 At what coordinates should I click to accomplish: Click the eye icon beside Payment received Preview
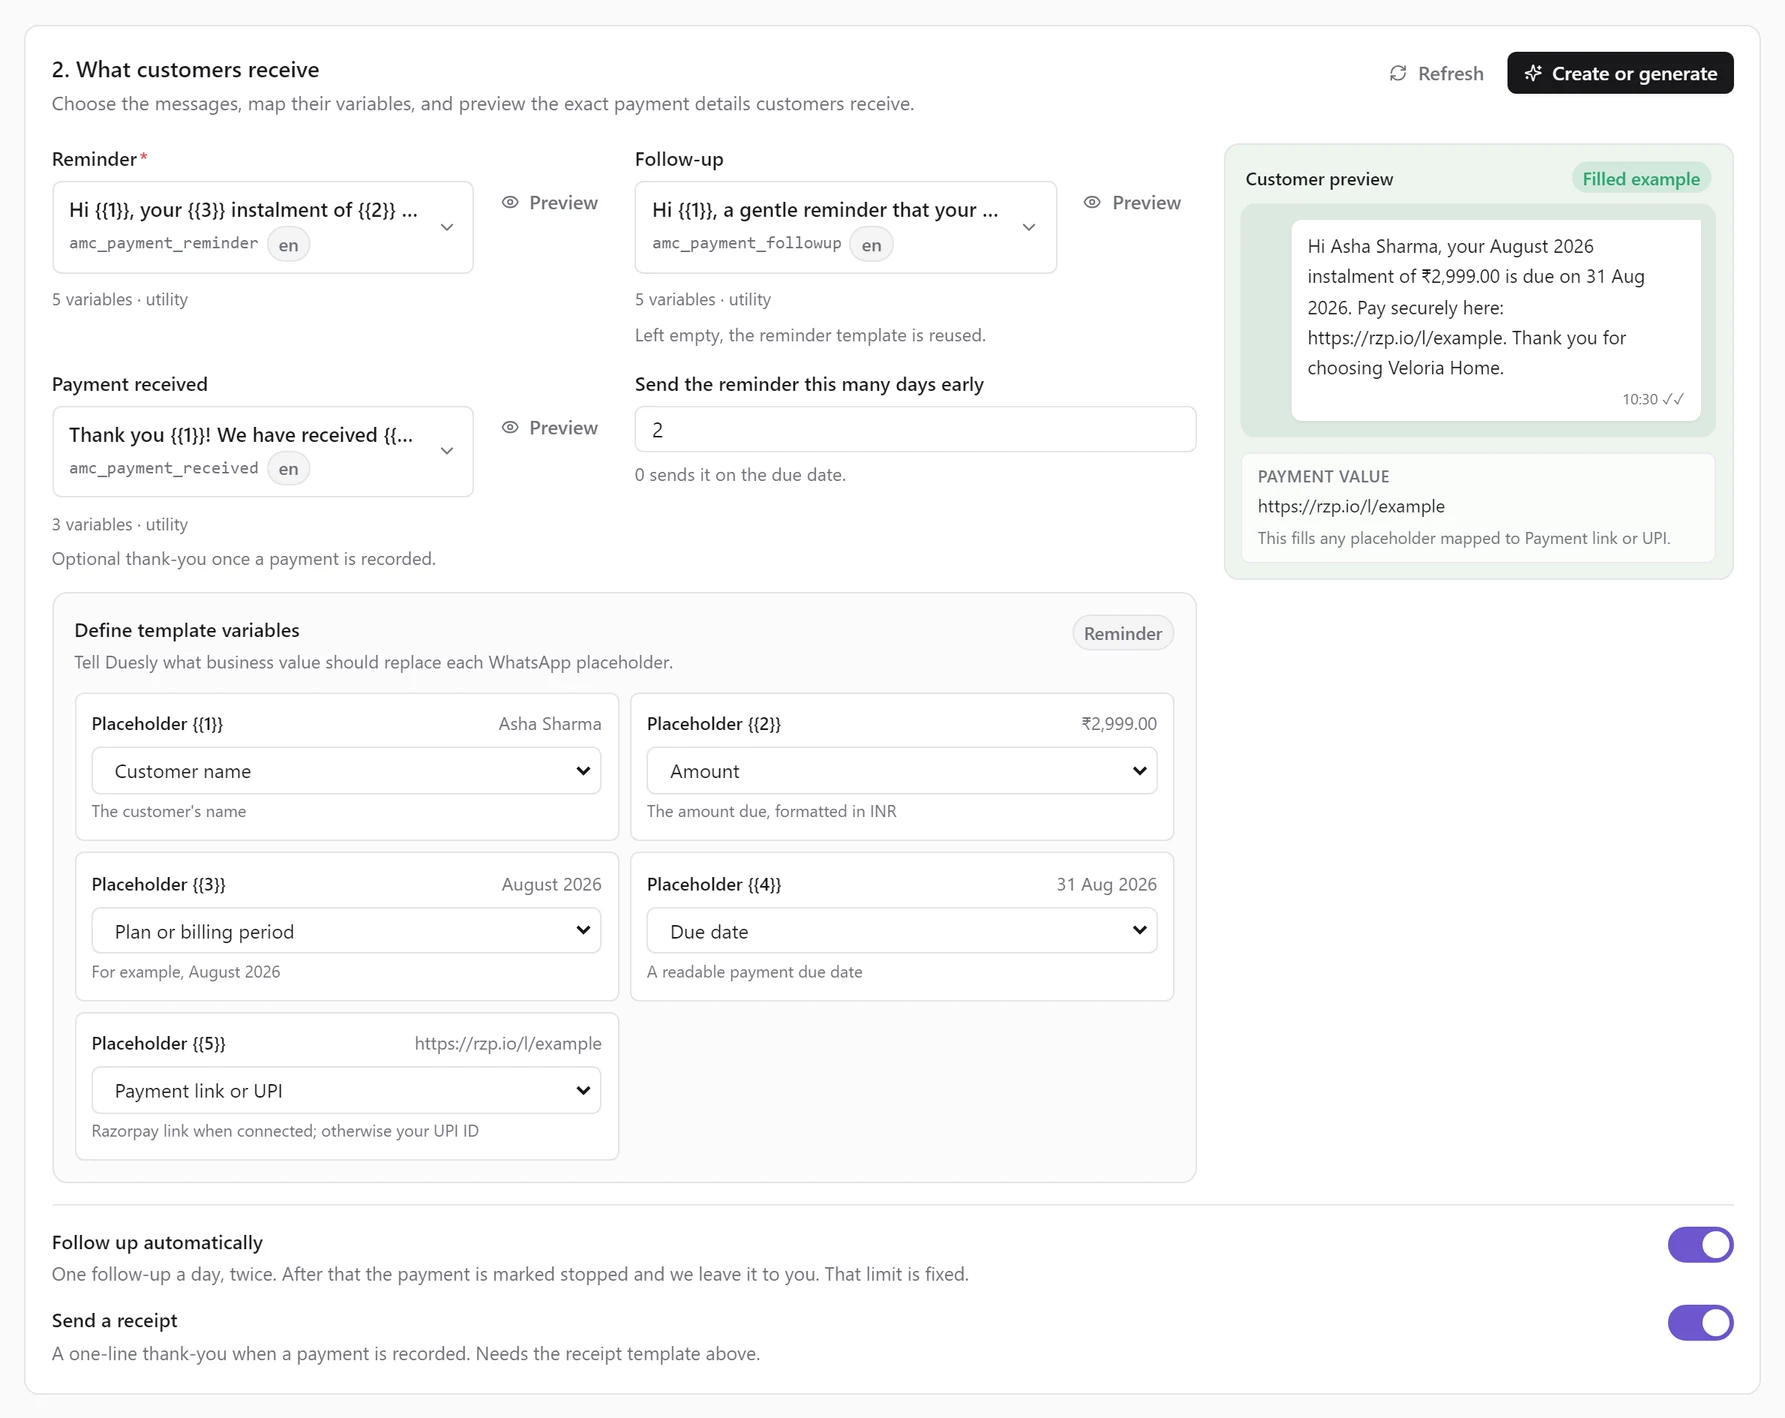[510, 427]
